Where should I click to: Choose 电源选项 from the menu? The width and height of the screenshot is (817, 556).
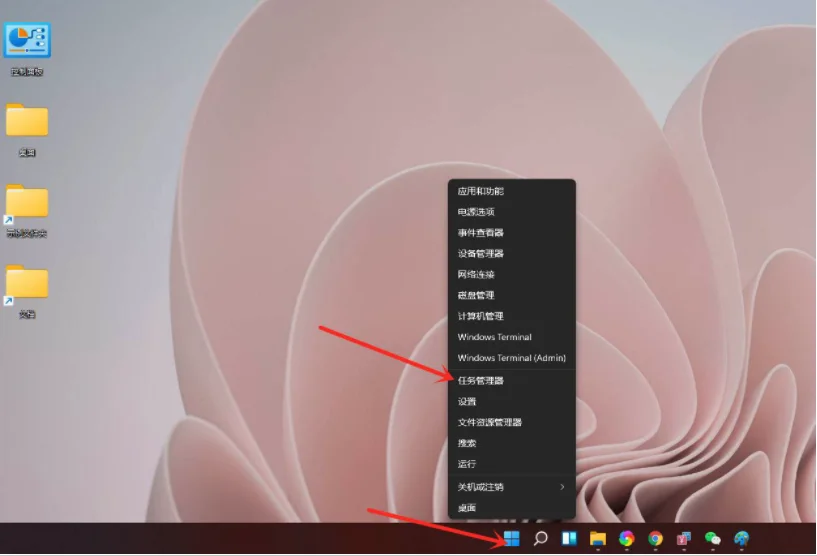(x=477, y=212)
